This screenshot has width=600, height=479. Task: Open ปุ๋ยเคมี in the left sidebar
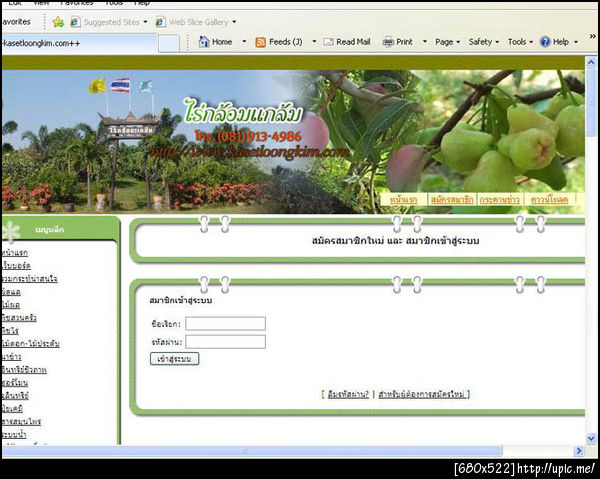click(12, 409)
